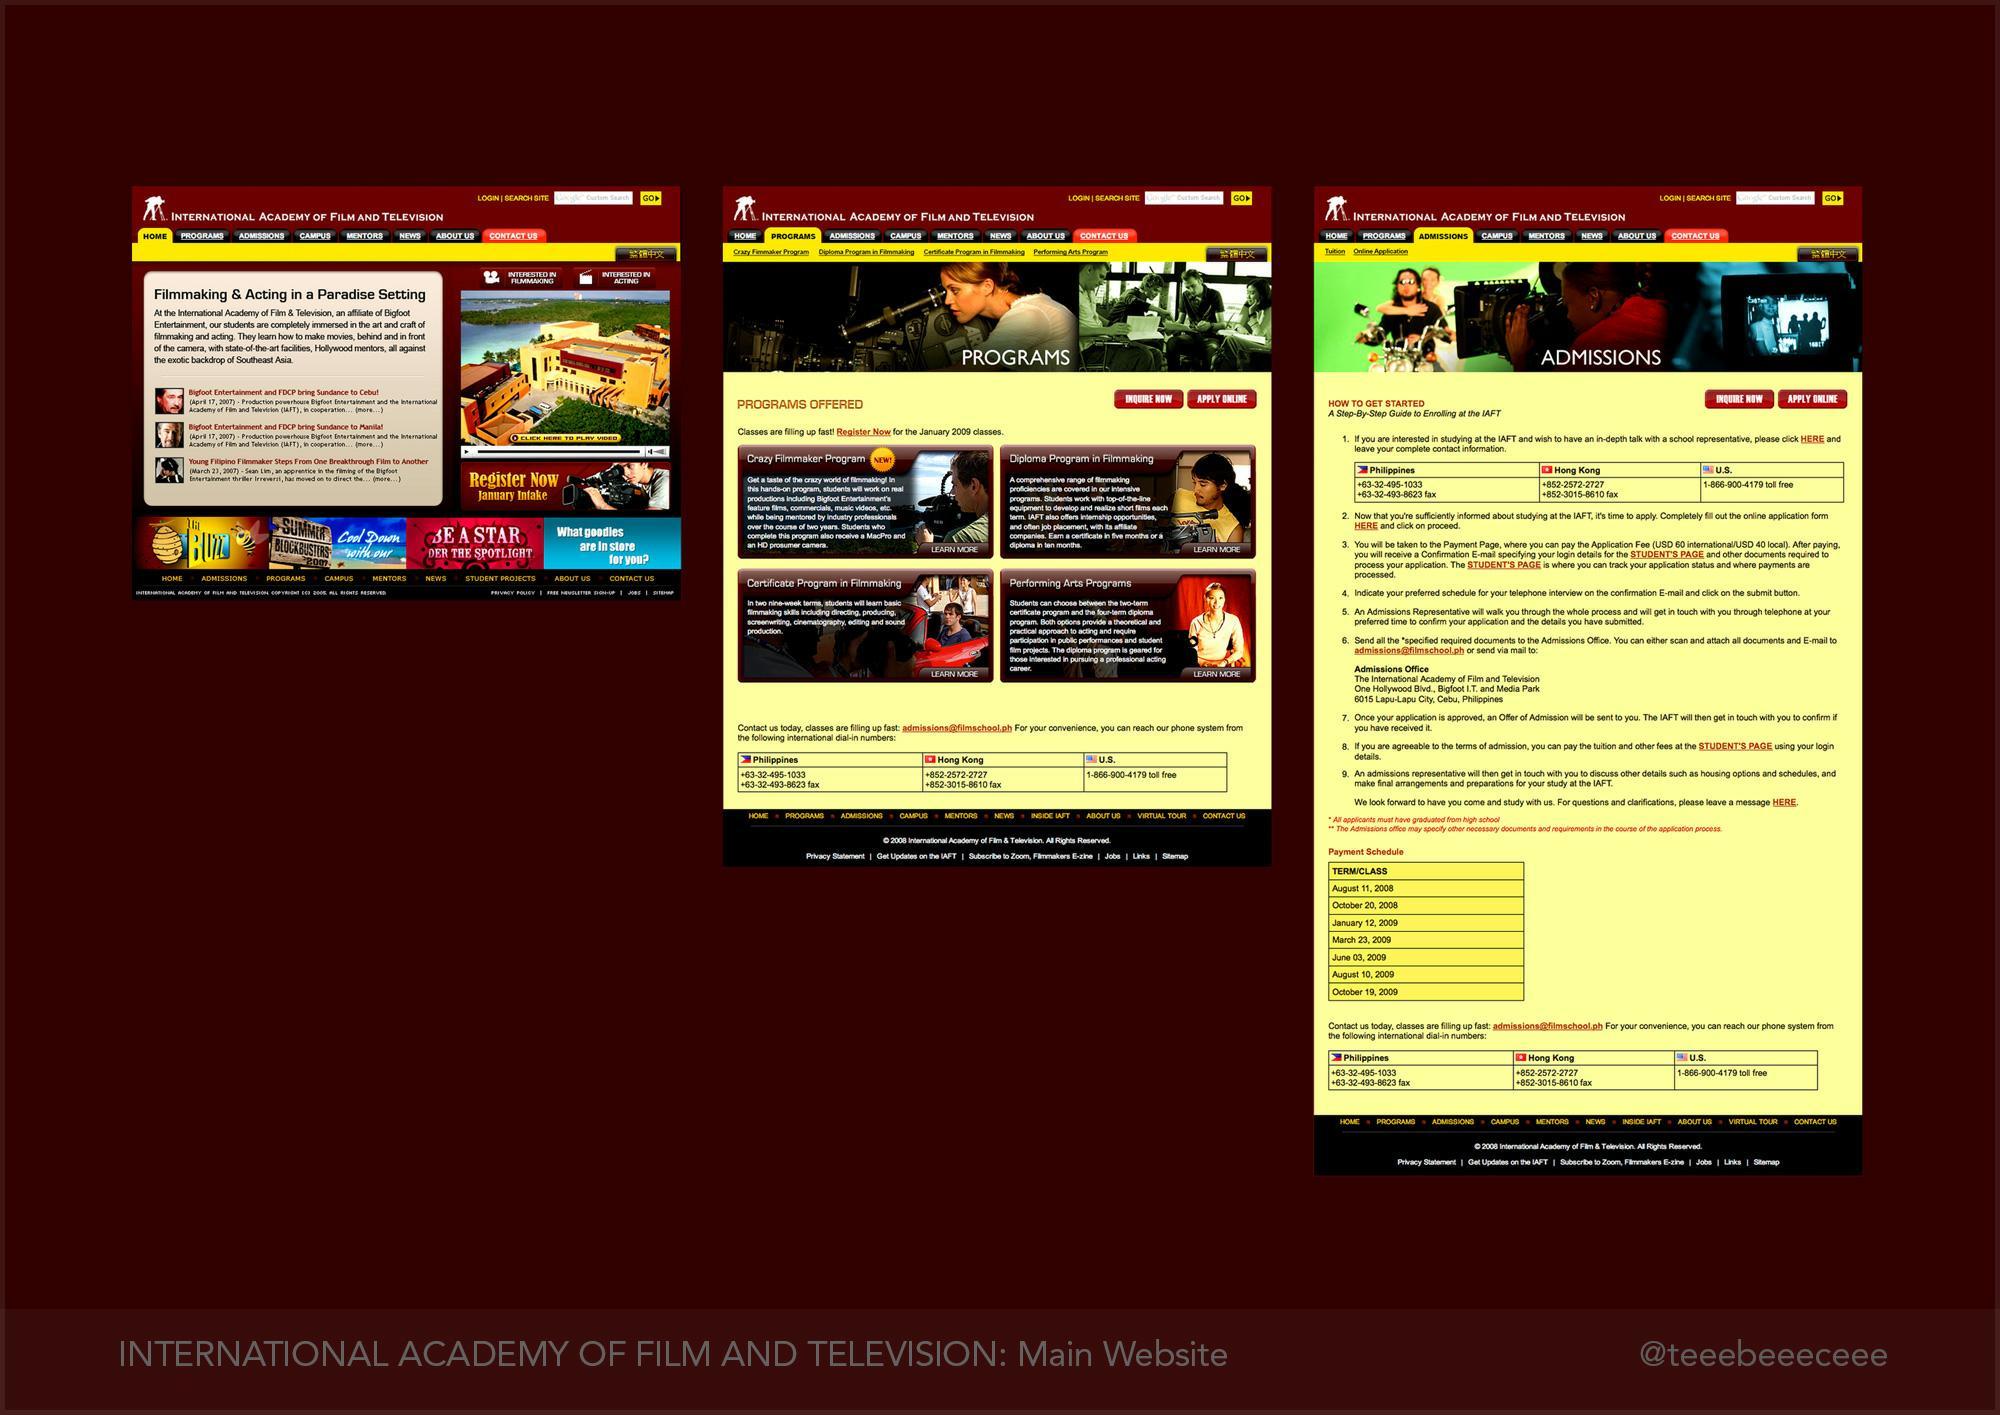
Task: Open the admissions@filmschool.ph link on the Programs page
Action: [x=956, y=728]
